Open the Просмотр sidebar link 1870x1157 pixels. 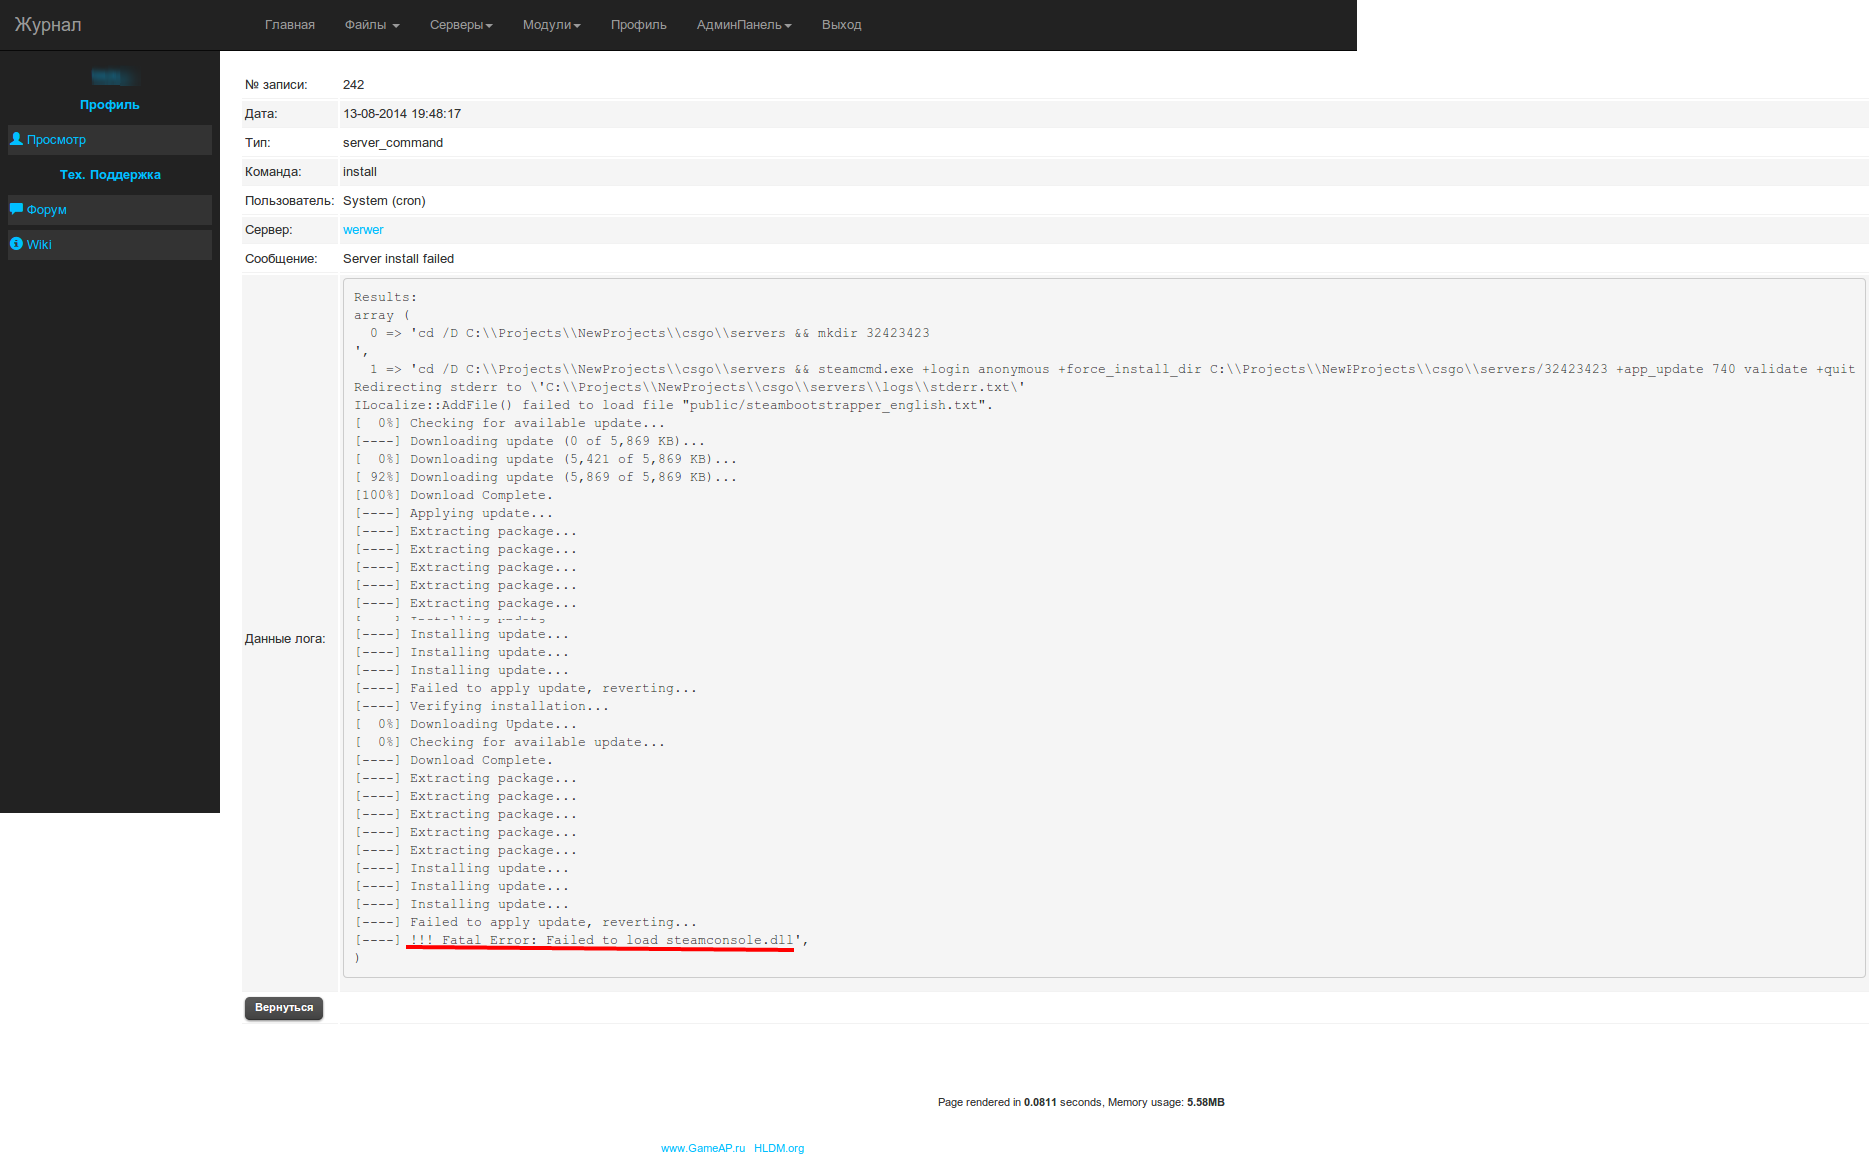coord(56,140)
